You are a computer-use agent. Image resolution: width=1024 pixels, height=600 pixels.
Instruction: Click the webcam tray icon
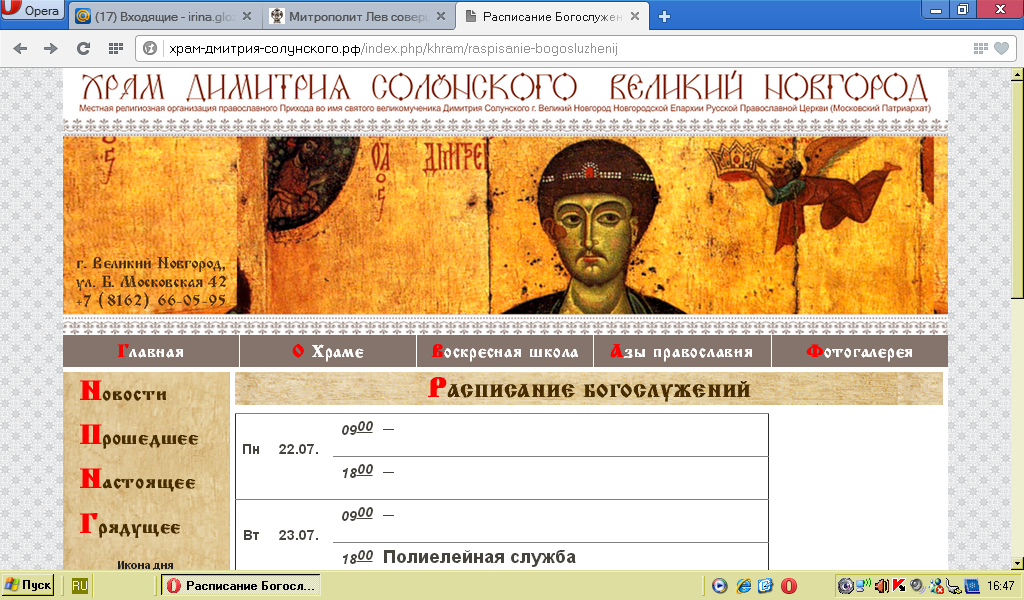click(x=846, y=586)
